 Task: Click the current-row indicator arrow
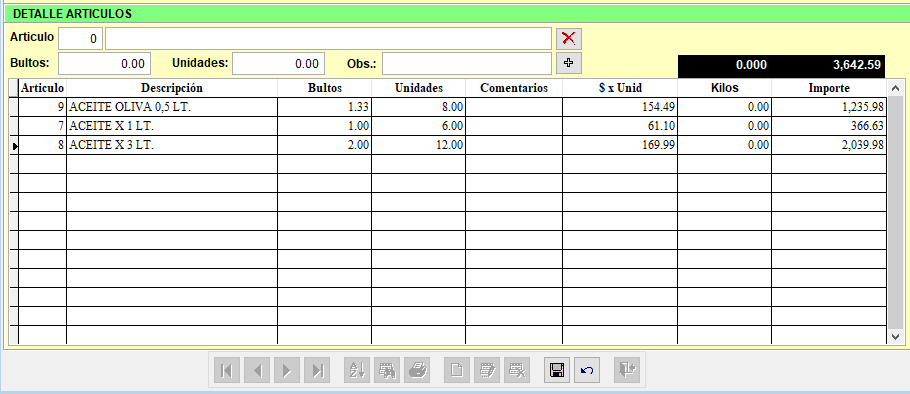(14, 146)
